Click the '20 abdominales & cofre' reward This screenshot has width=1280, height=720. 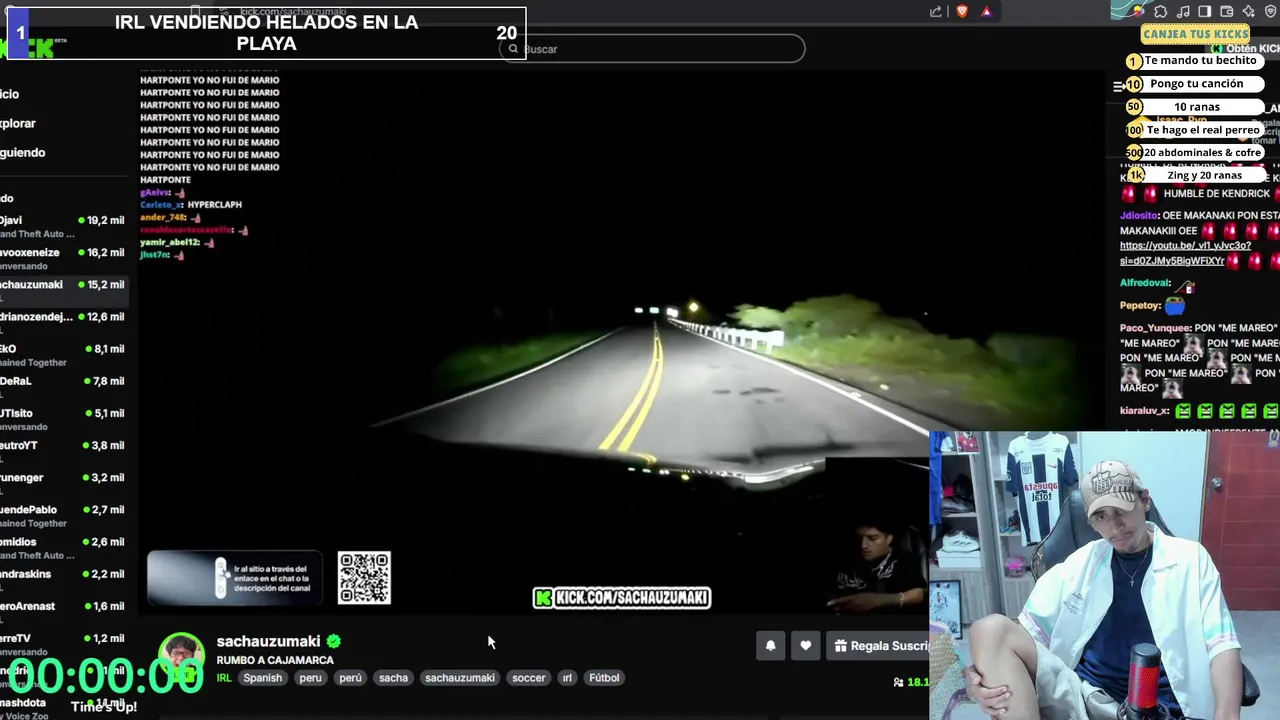pyautogui.click(x=1196, y=152)
